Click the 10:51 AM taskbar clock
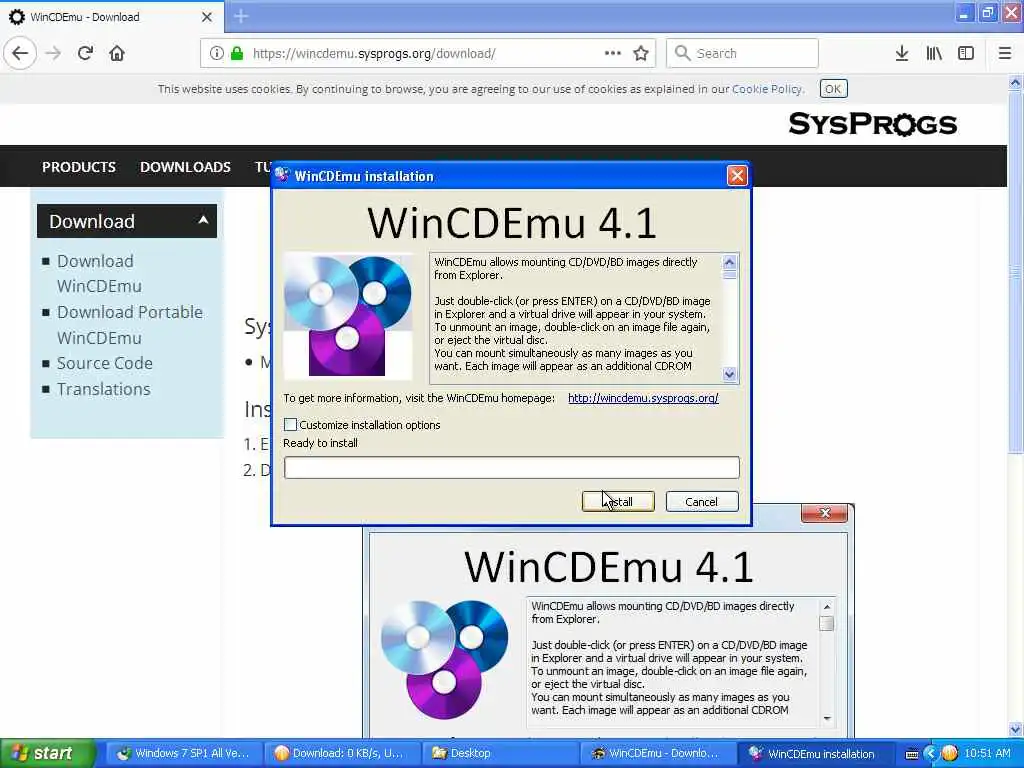Viewport: 1024px width, 768px height. 987,754
